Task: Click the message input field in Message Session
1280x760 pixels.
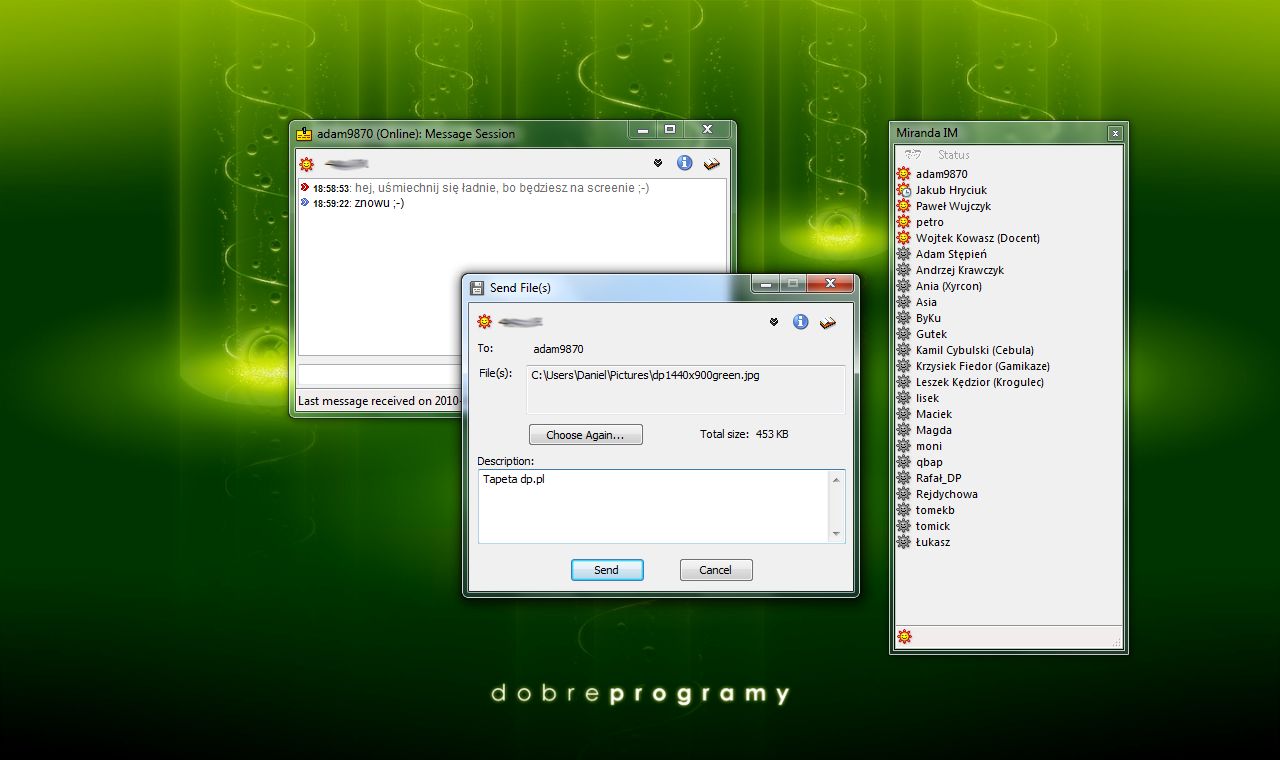Action: coord(380,373)
